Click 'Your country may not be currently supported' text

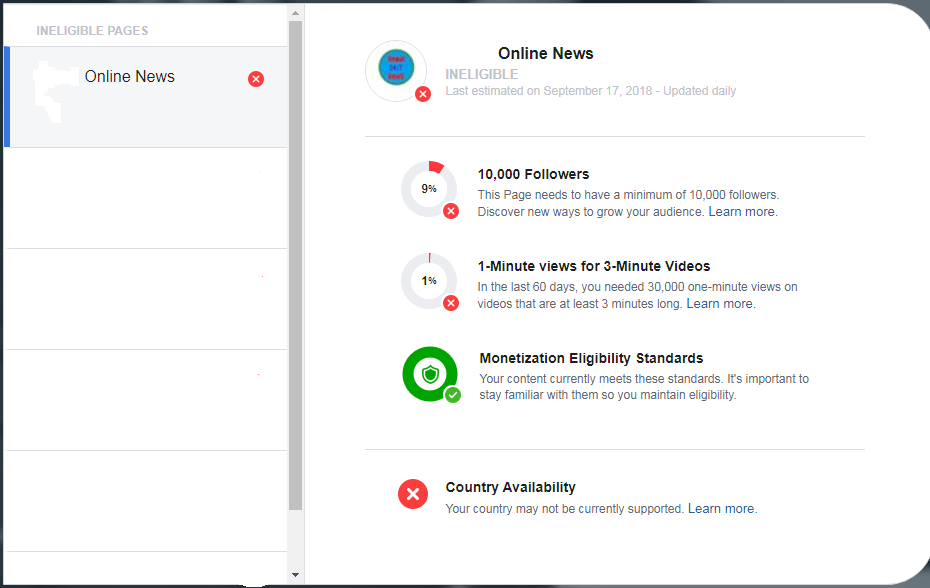coord(565,508)
